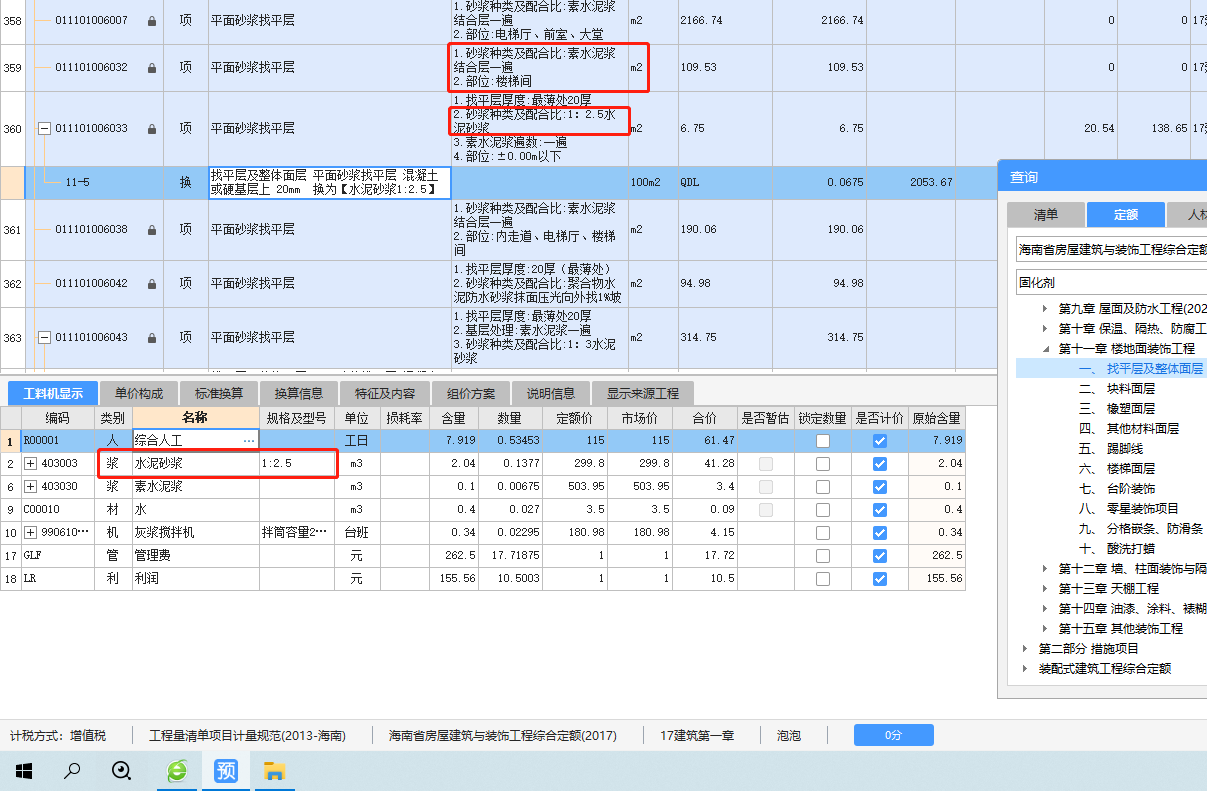Click 海南省房屋建筑与装饰工程综合定额(2017) status entry
Screen dimensions: 1207x791
(x=503, y=736)
